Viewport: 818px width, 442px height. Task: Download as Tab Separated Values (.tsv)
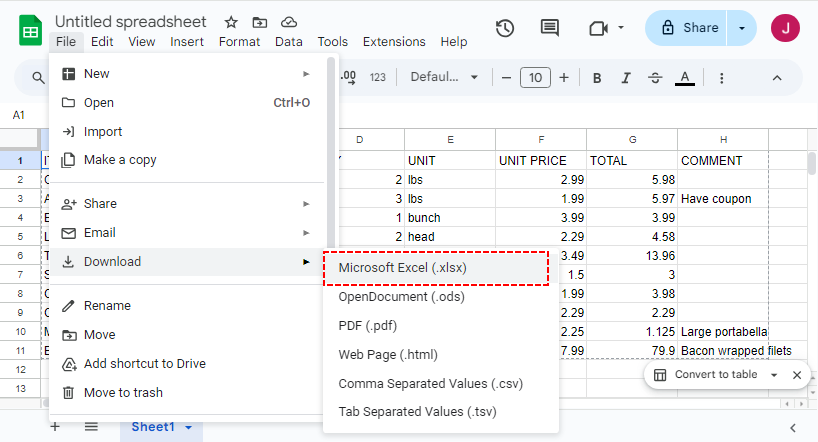tap(441, 412)
